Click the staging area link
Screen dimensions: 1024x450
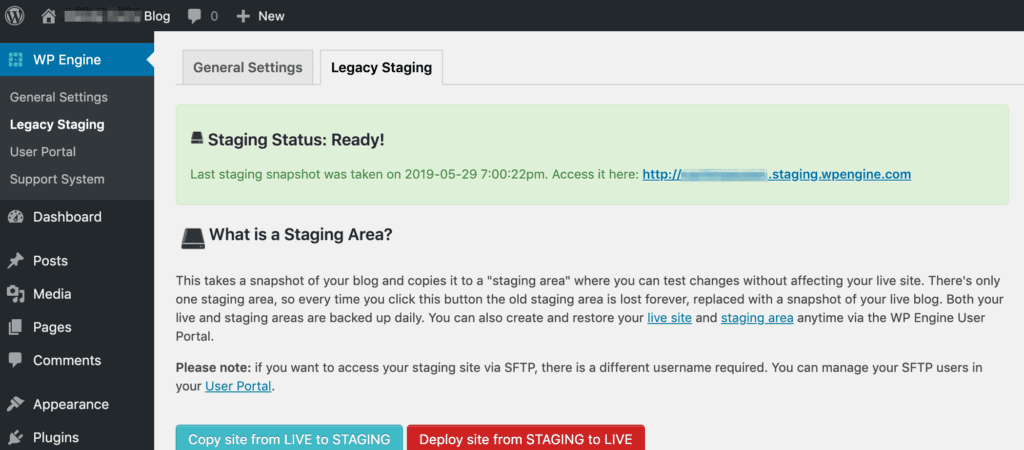[757, 319]
